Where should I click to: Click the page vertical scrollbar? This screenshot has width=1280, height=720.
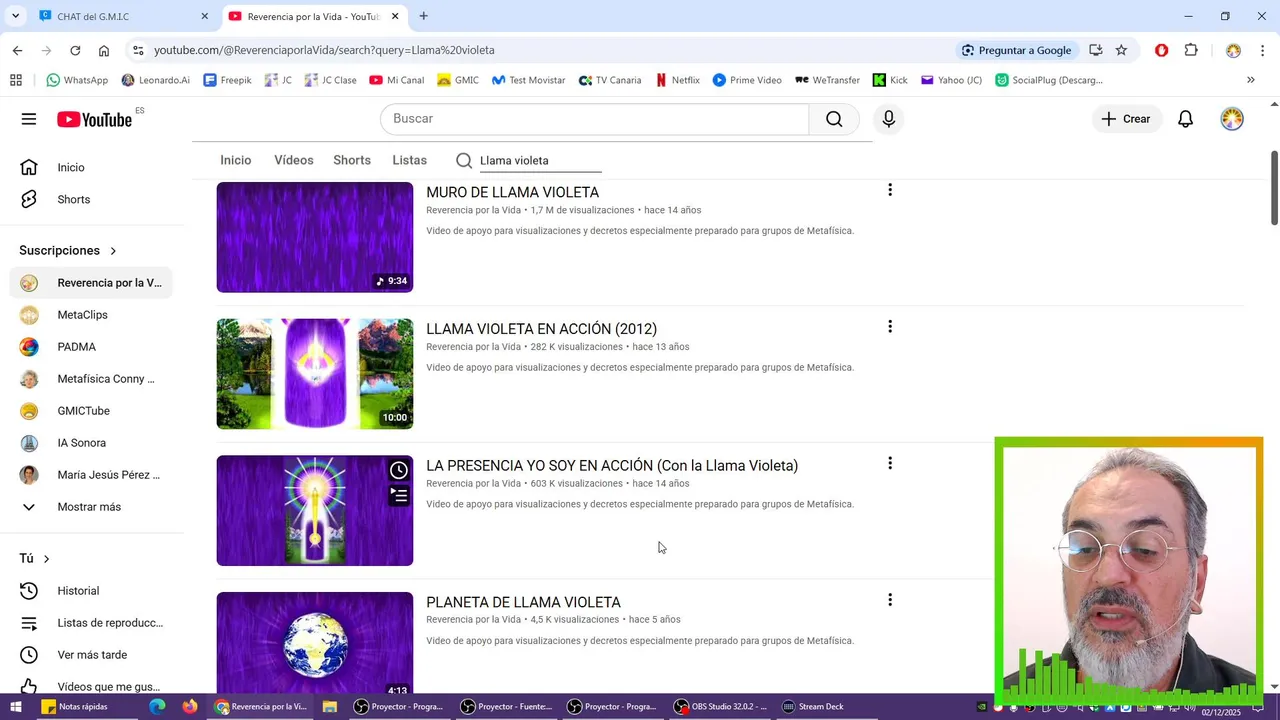point(1274,188)
